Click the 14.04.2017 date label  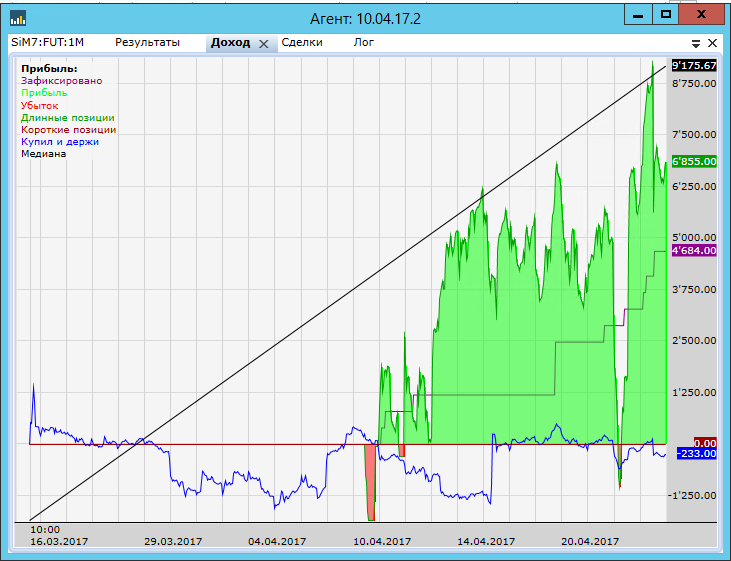coord(486,542)
